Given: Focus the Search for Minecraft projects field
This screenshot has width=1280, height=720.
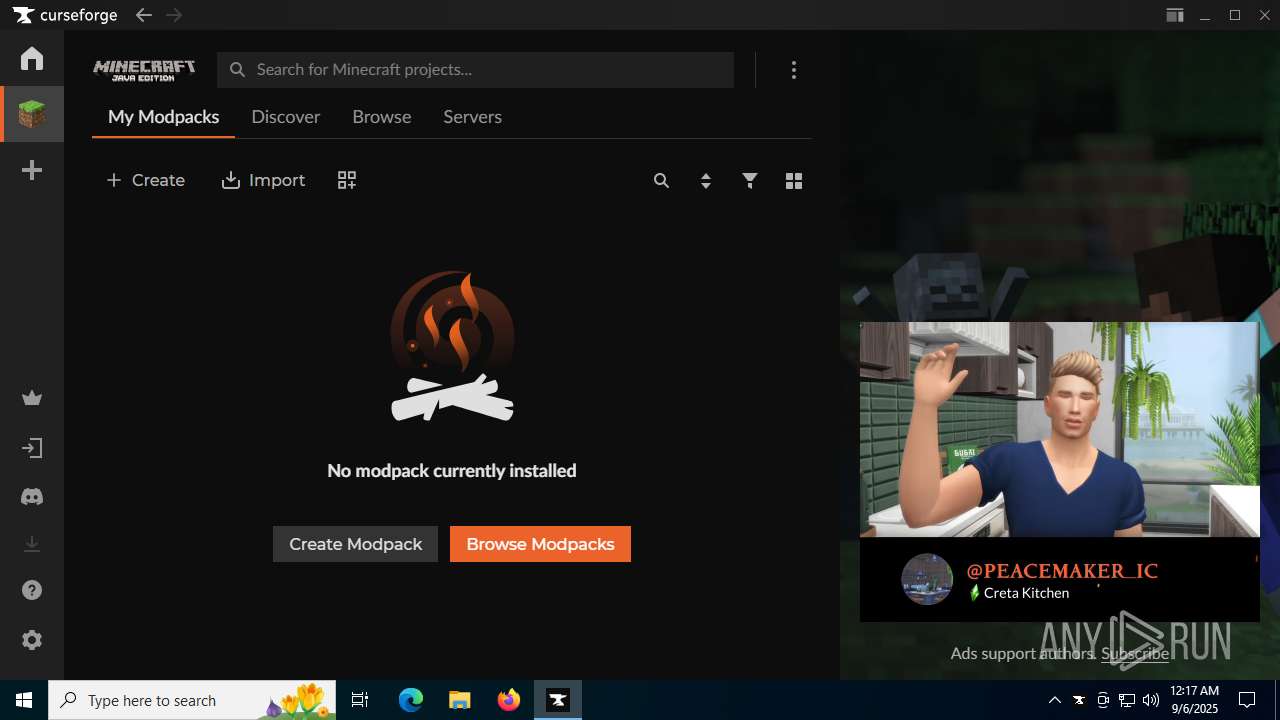Looking at the screenshot, I should click(476, 70).
